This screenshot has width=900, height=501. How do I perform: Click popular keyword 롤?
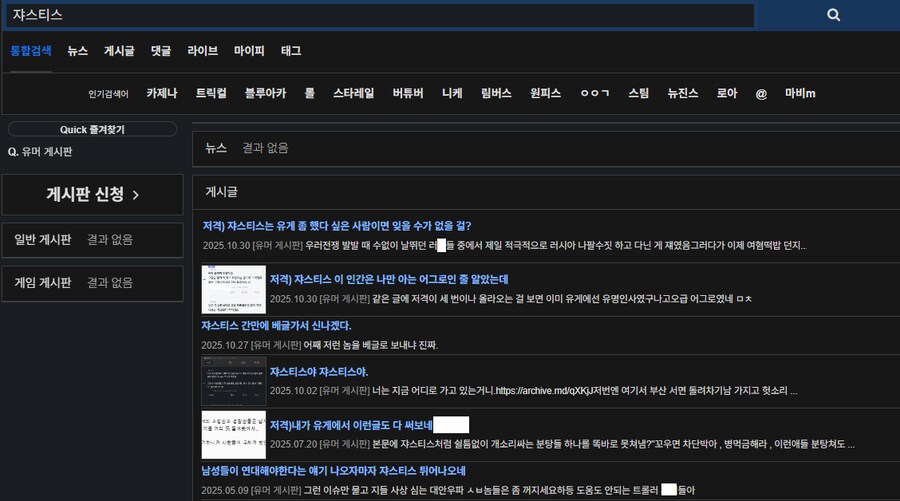pyautogui.click(x=309, y=93)
